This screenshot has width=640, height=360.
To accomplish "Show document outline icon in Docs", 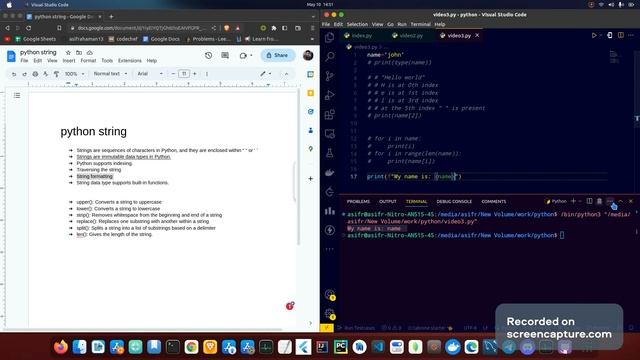I will [17, 96].
